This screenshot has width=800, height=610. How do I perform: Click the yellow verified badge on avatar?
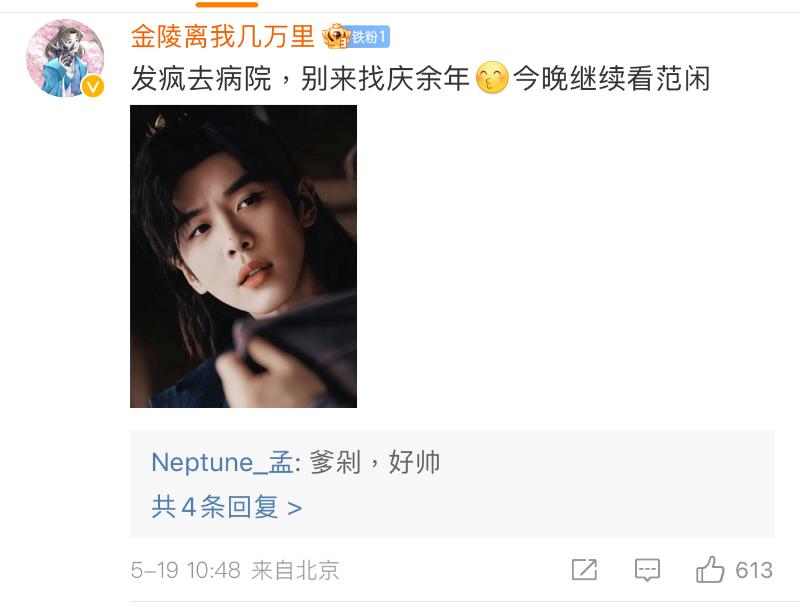point(93,87)
